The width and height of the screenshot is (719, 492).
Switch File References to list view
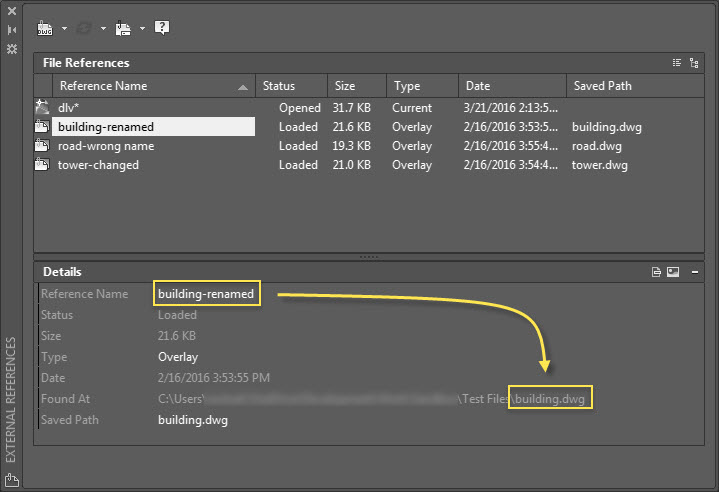(x=677, y=63)
